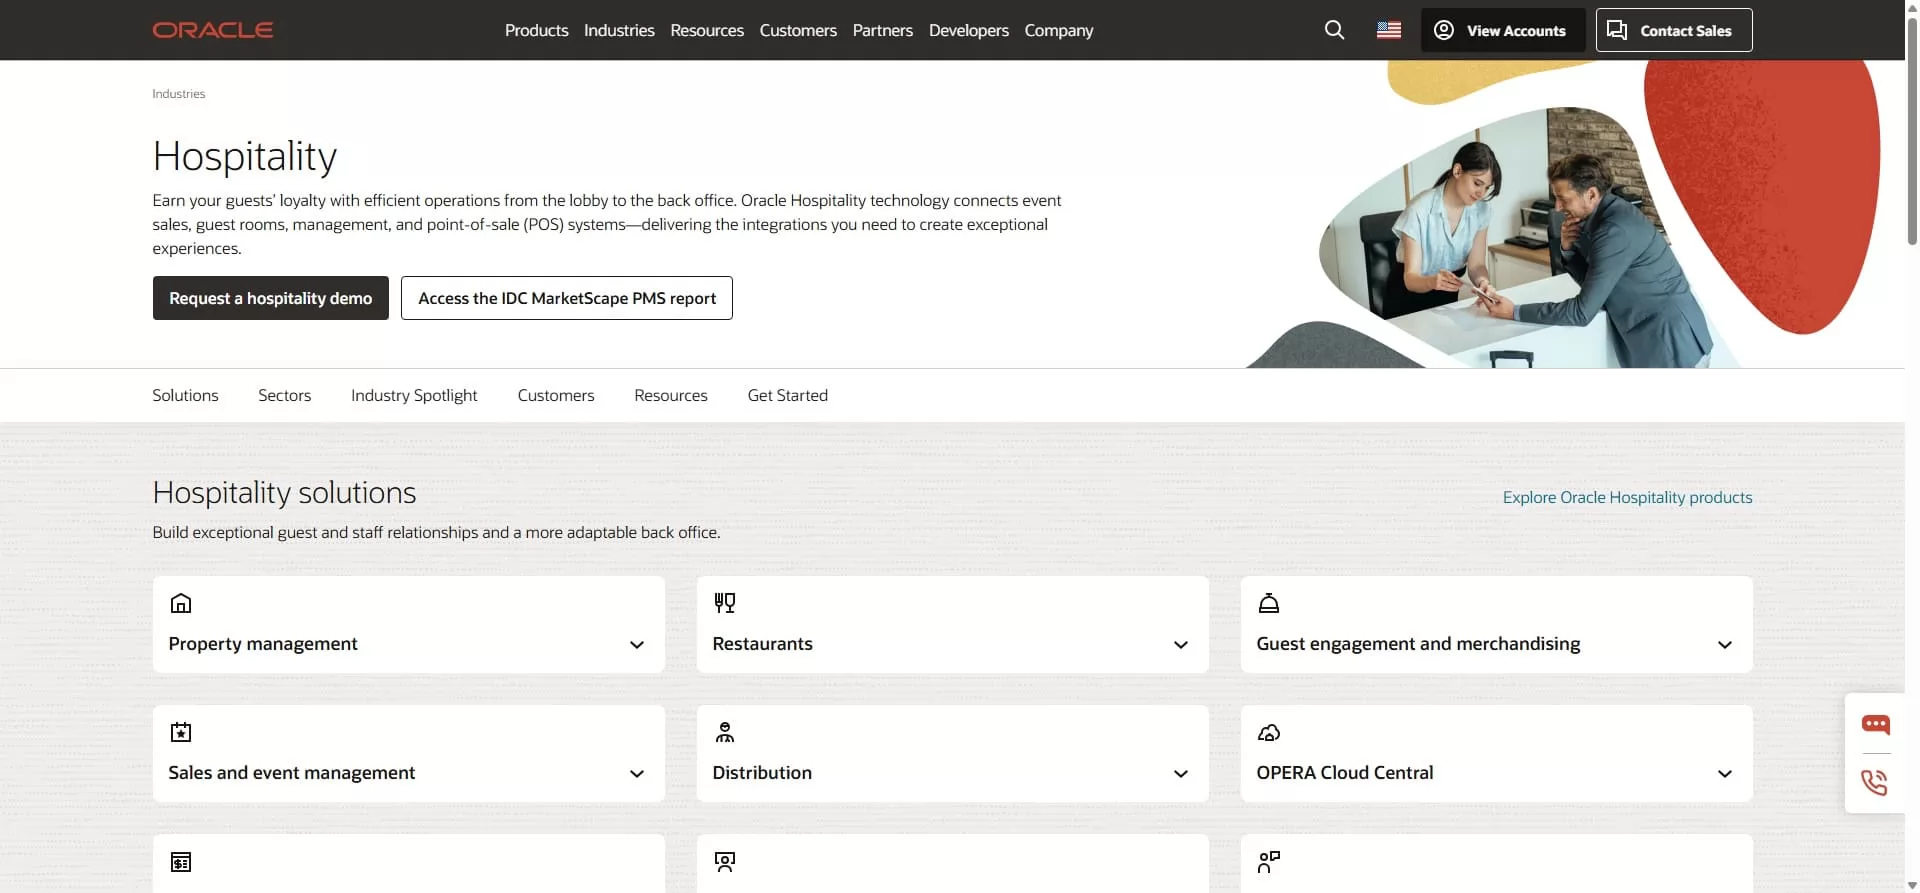Open Explore Oracle Hospitality products link

point(1627,497)
